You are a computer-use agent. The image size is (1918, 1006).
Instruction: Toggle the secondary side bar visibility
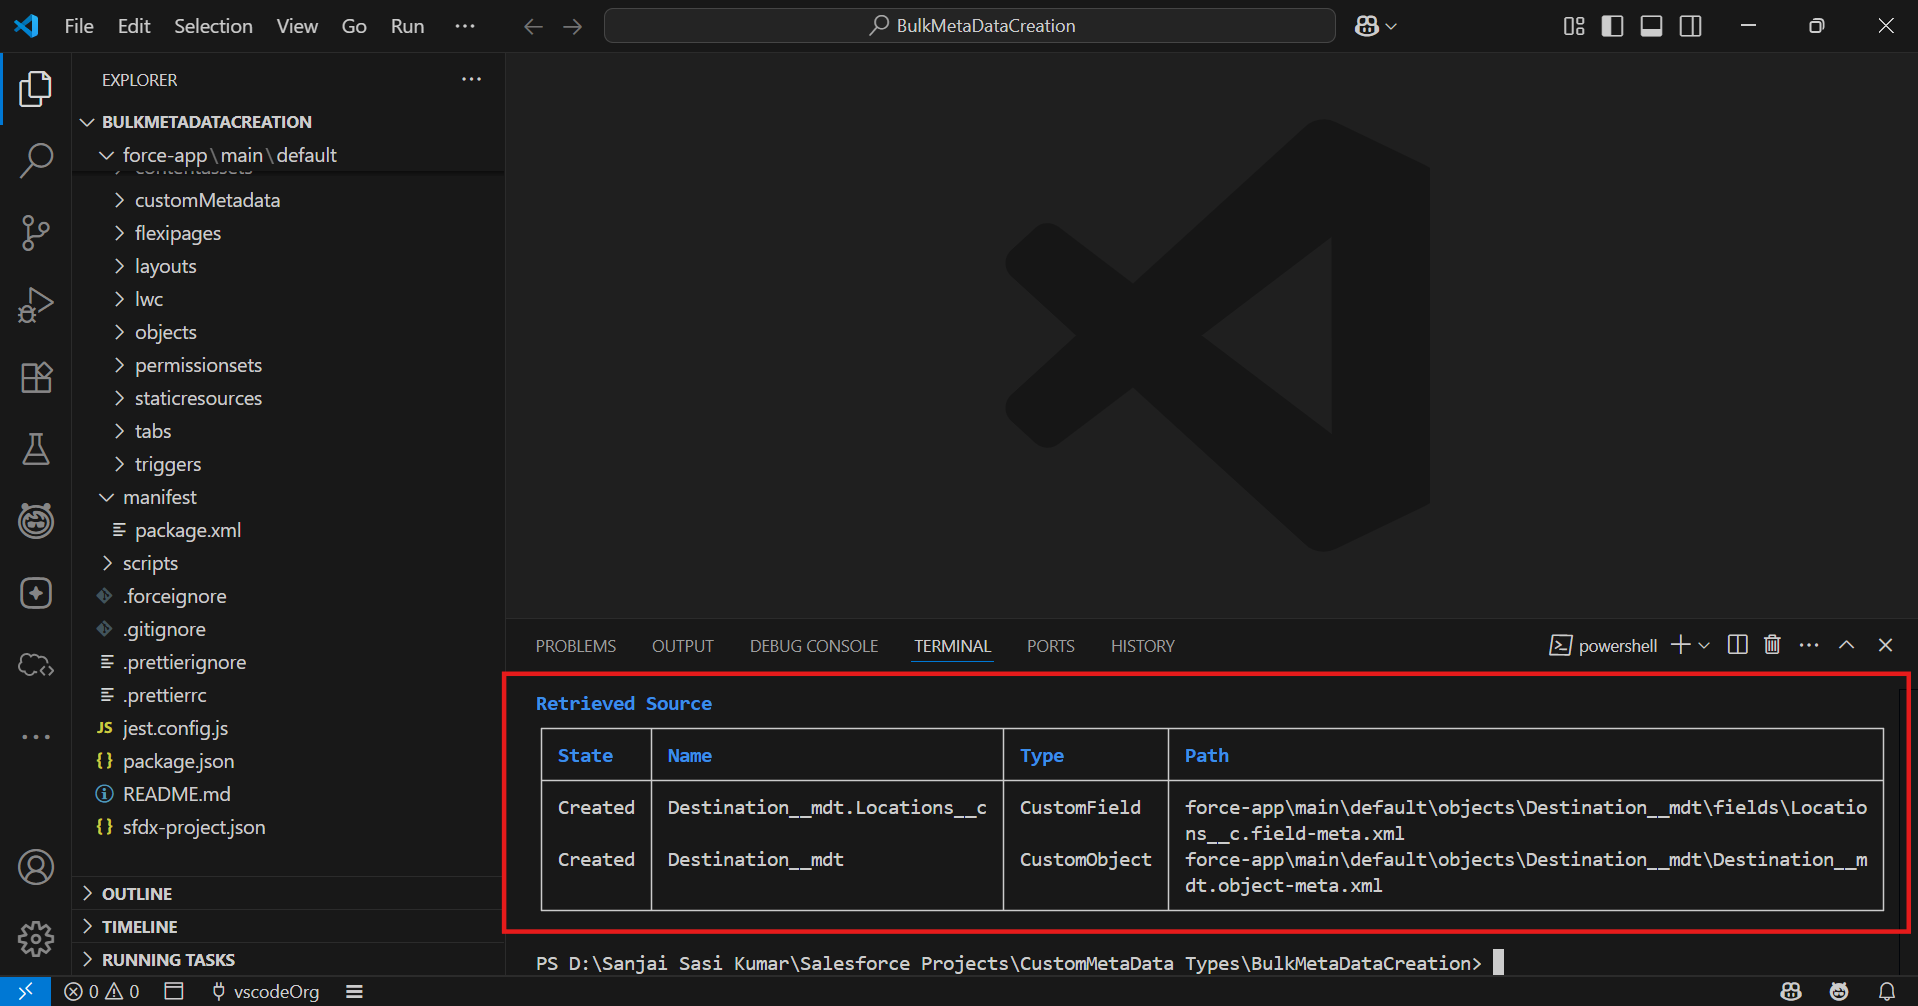tap(1690, 26)
